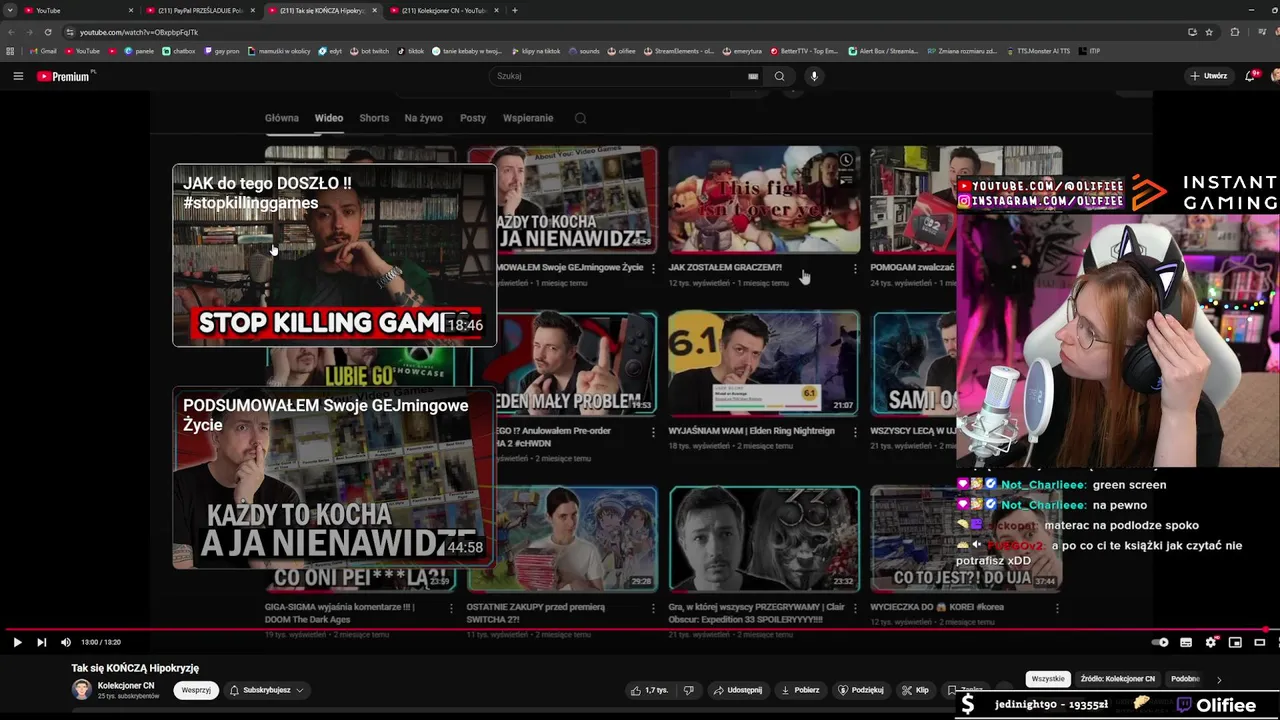Select the Wszystkie filter chip
Screen dimensions: 1280x720
(1048, 679)
